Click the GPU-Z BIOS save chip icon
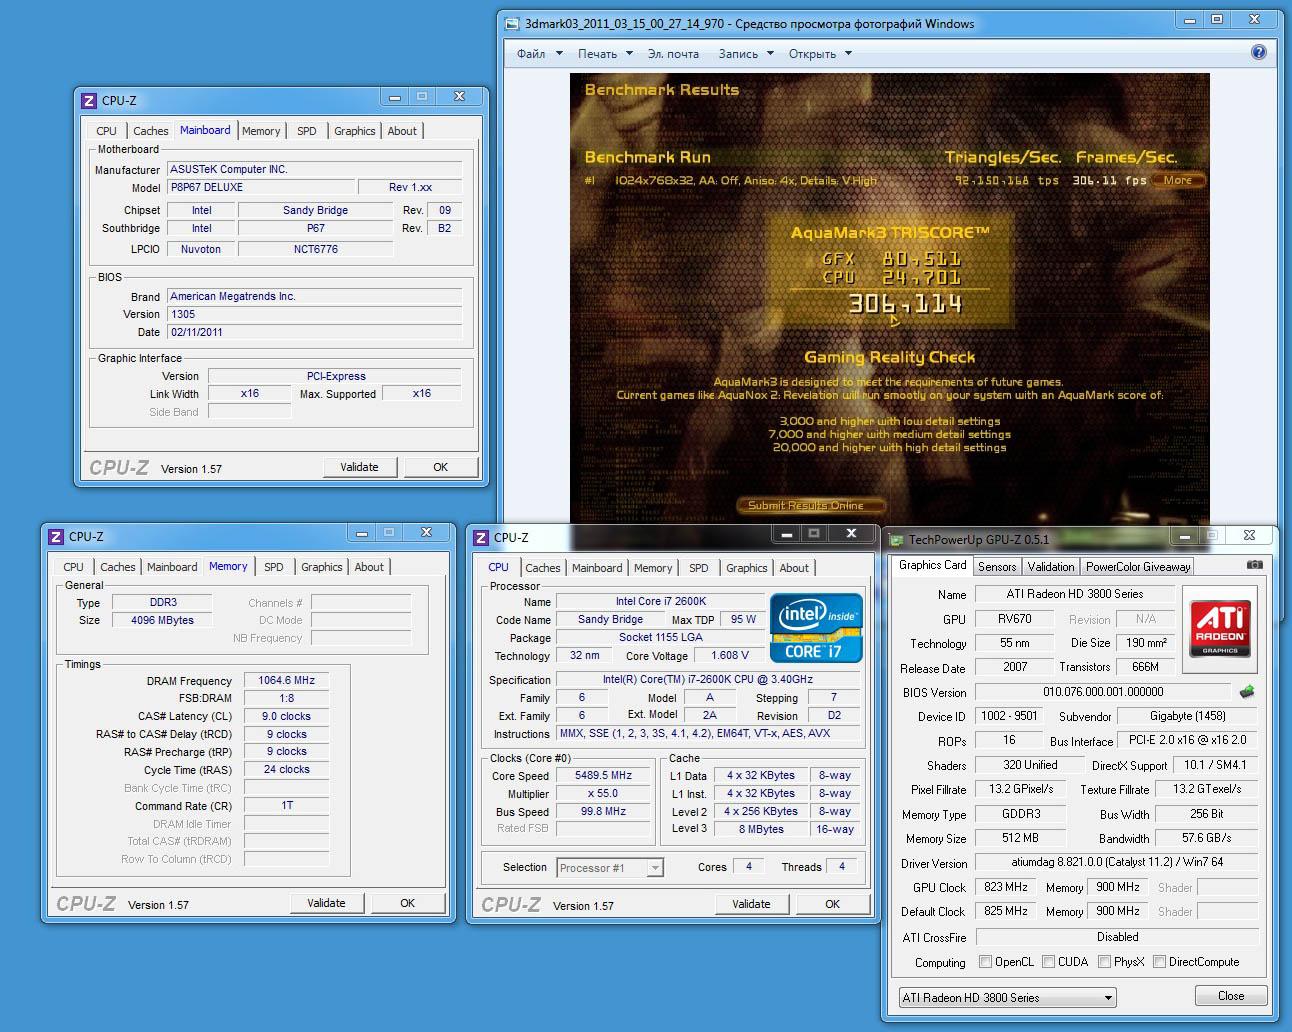Screen dimensions: 1292x1032 [1247, 691]
